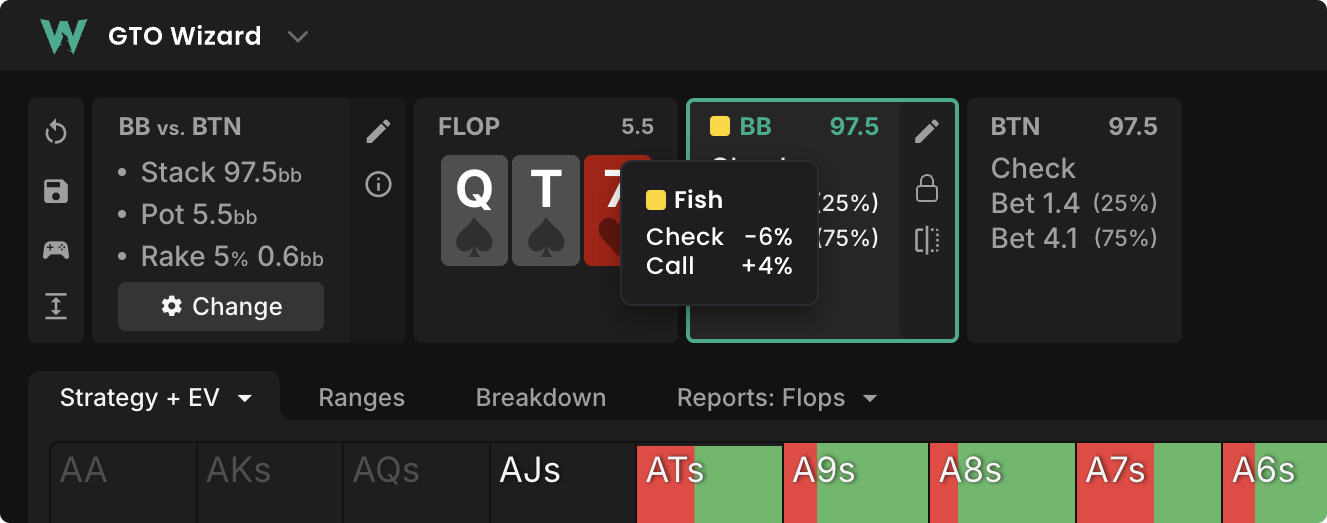Switch to the Ranges tab

coord(361,398)
